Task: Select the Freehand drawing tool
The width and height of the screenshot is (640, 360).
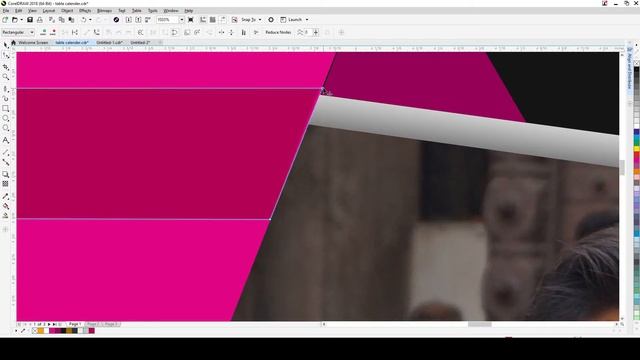Action: click(6, 88)
